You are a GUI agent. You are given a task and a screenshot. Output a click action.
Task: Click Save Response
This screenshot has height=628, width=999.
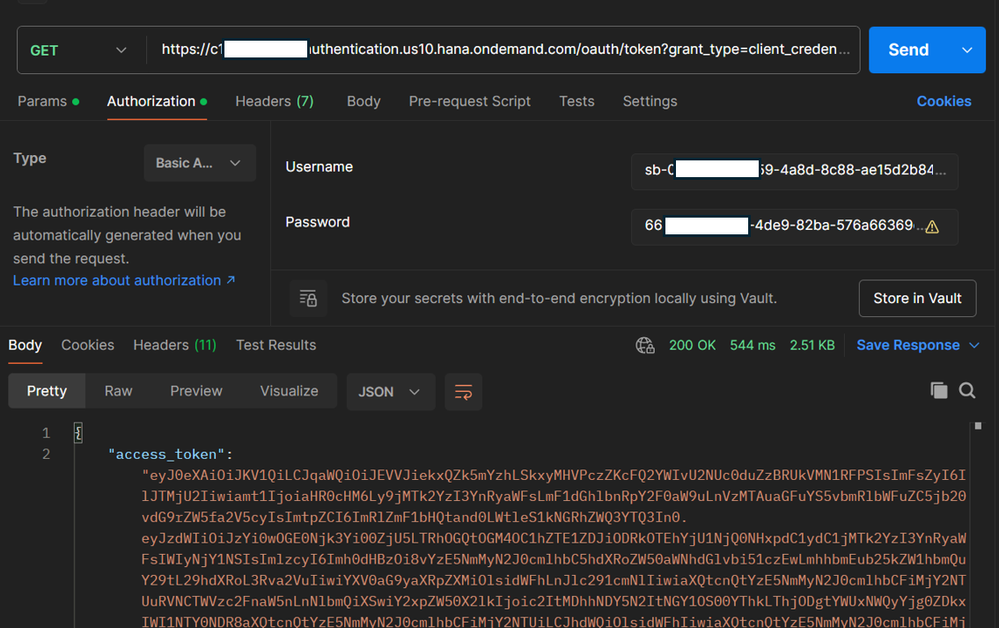click(908, 345)
